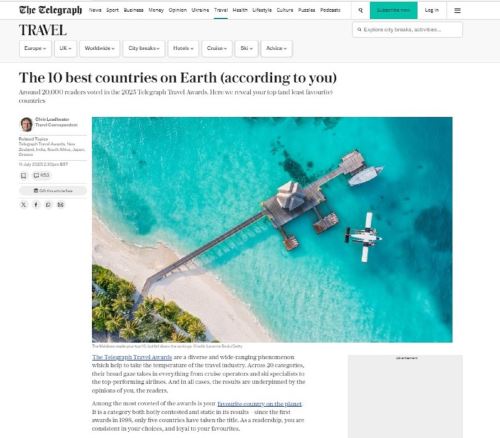
Task: Click the search magnifier icon in header
Action: coord(360,10)
